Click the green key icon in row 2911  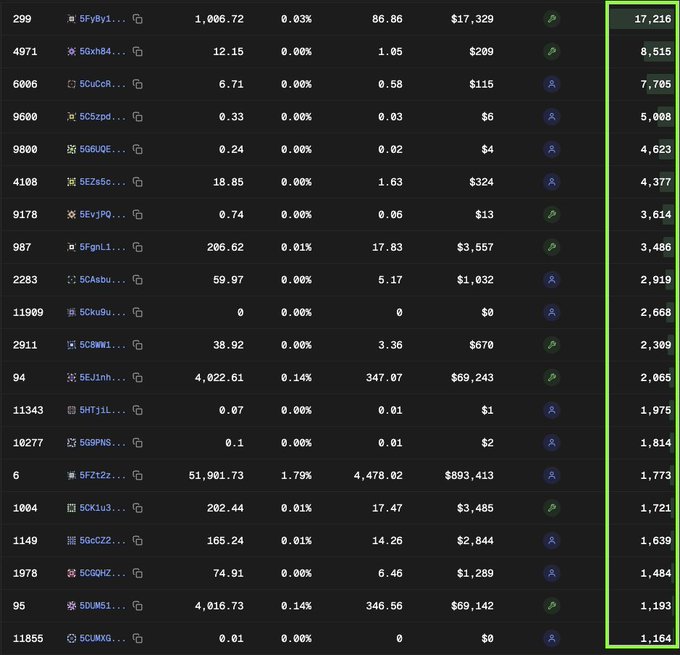pyautogui.click(x=552, y=345)
